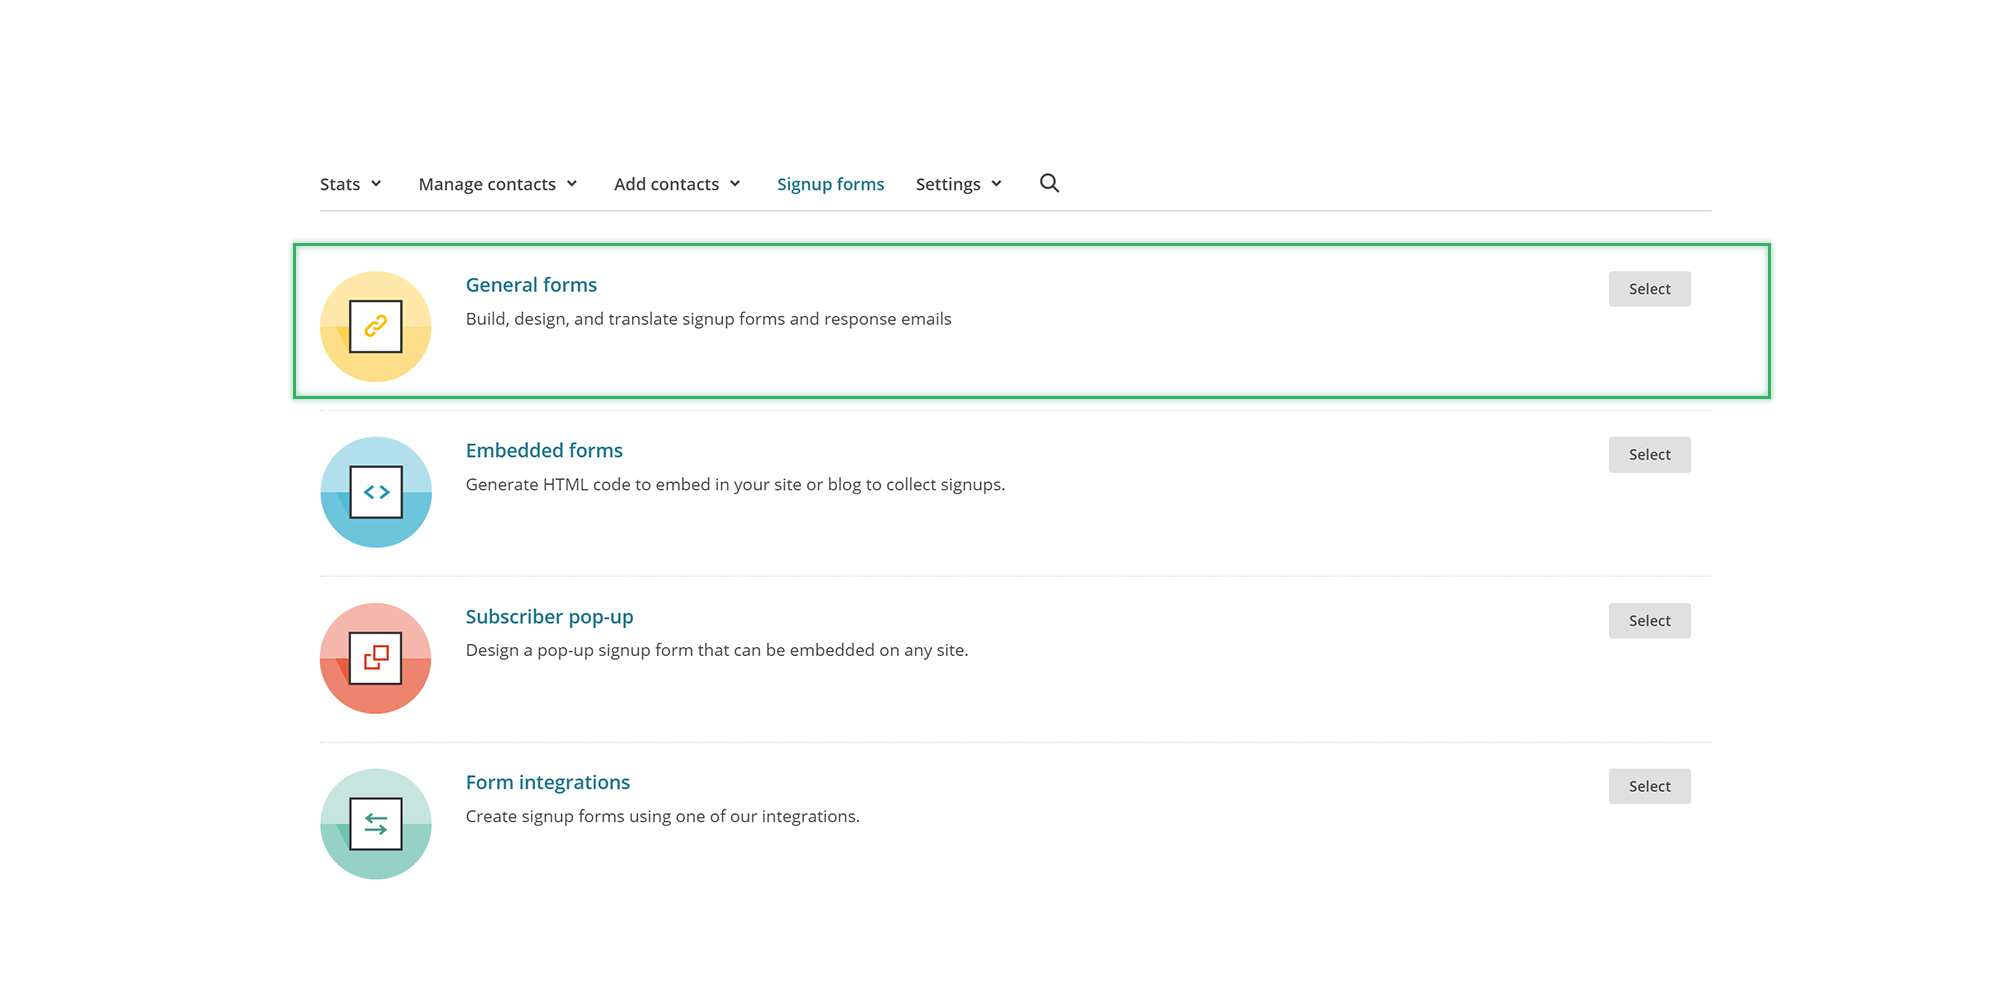Open the Settings dropdown menu
The width and height of the screenshot is (2000, 1000).
(x=959, y=184)
